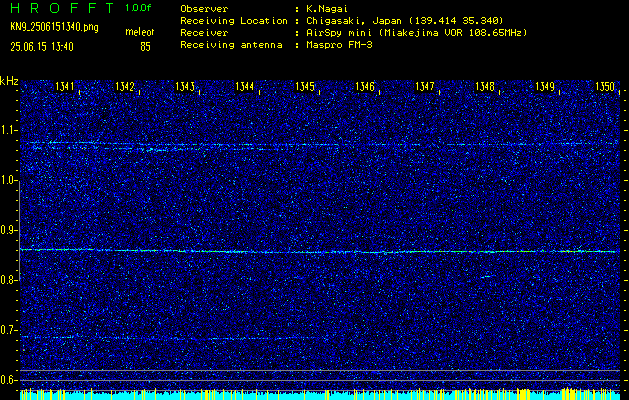The width and height of the screenshot is (629, 400).
Task: Click the 1.1 frequency axis label
Action: tap(8, 130)
